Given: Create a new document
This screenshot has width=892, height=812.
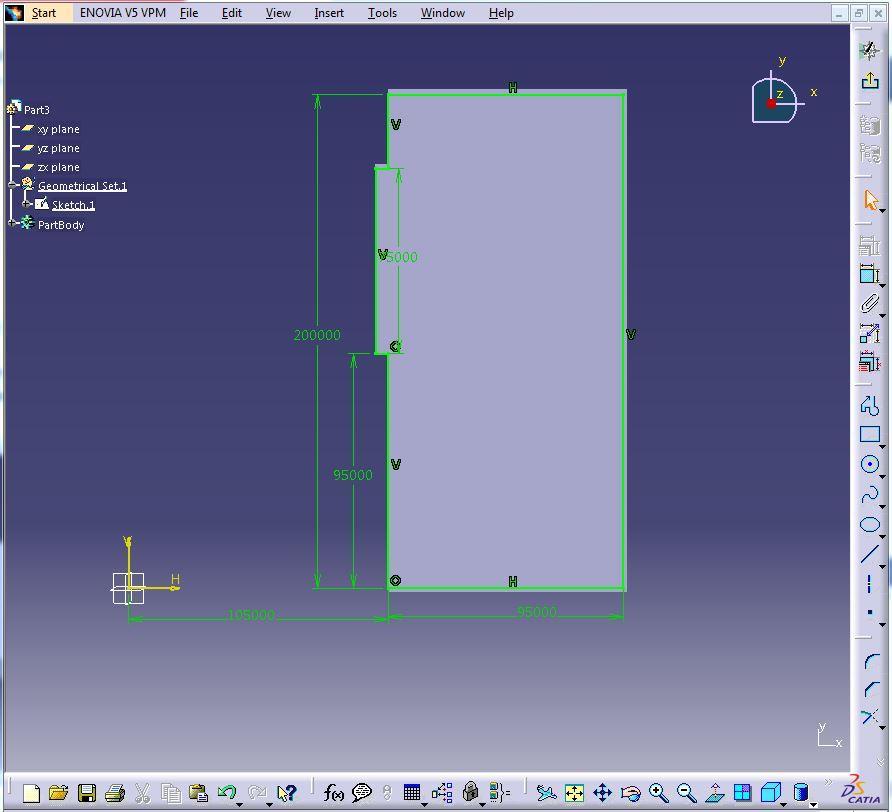Looking at the screenshot, I should click(x=31, y=792).
